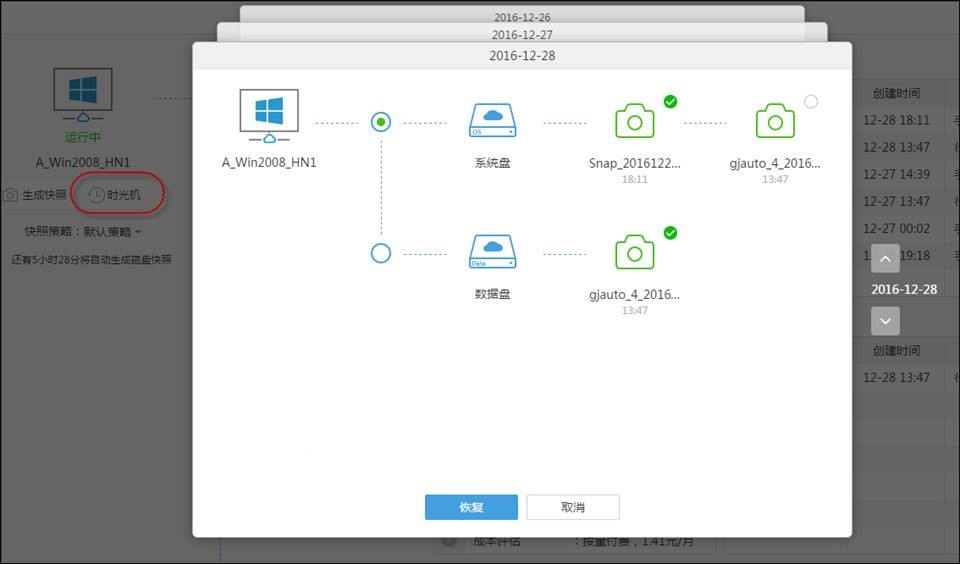Select the Snap_2016122 snapshot camera icon
This screenshot has height=564, width=960.
(634, 121)
